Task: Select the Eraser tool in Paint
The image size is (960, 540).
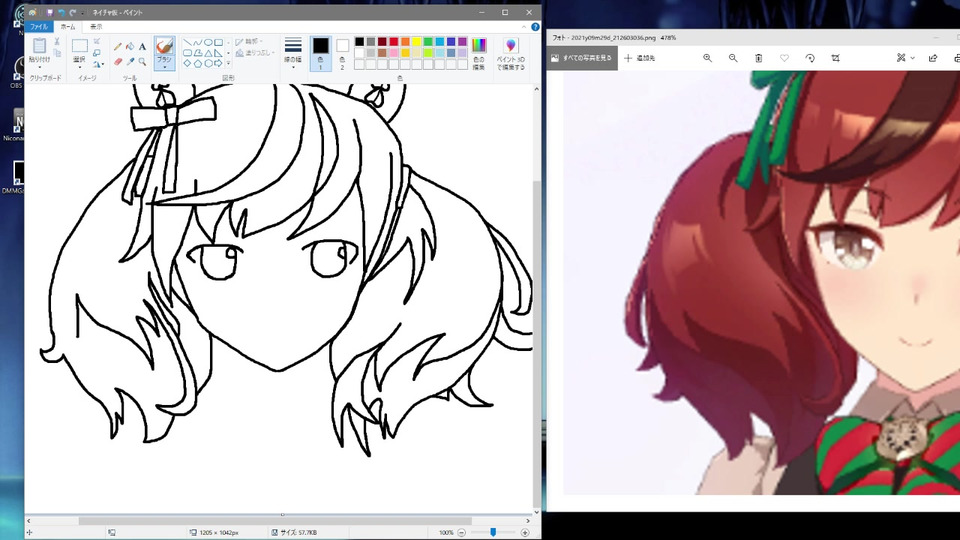Action: [118, 62]
